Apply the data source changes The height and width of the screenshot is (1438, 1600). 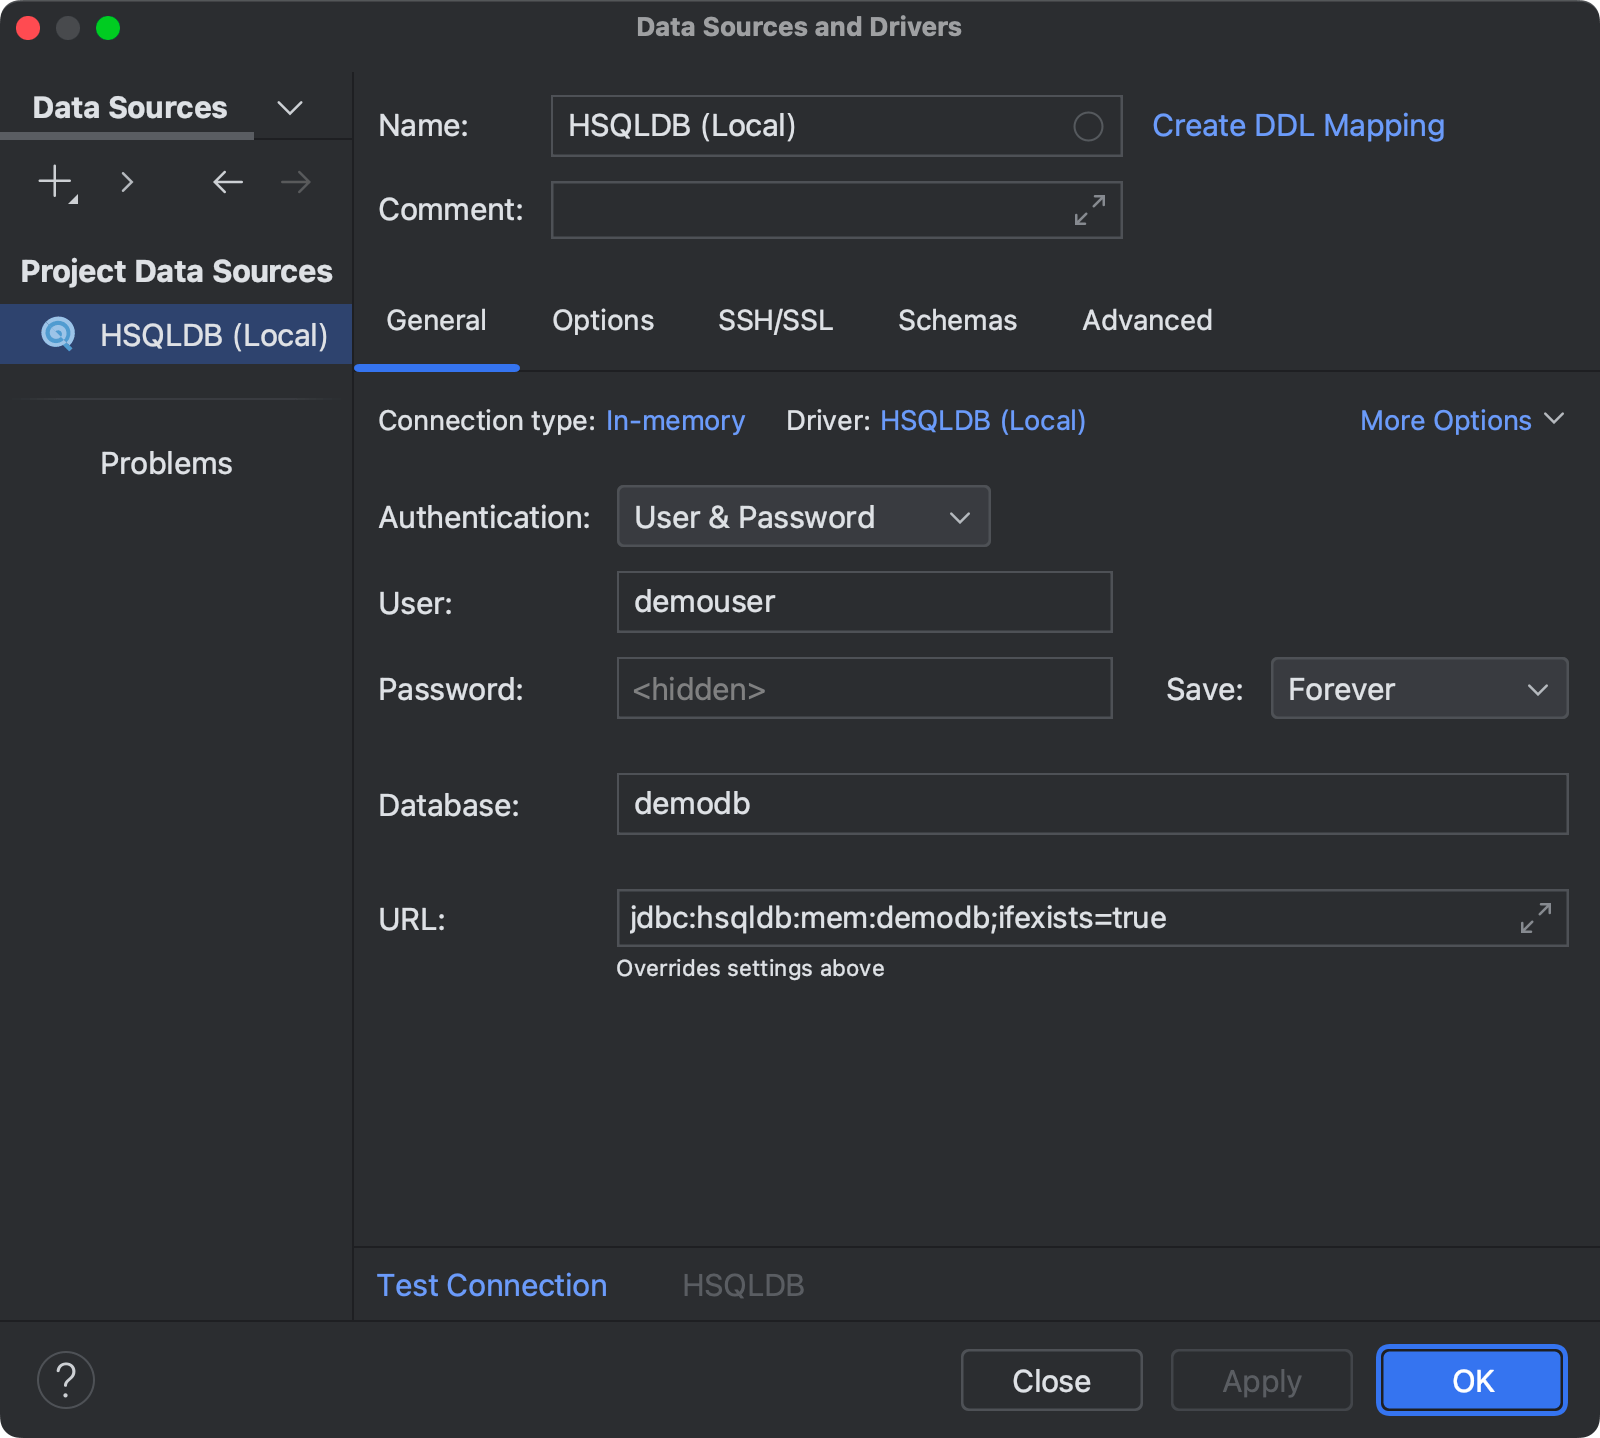pos(1261,1380)
